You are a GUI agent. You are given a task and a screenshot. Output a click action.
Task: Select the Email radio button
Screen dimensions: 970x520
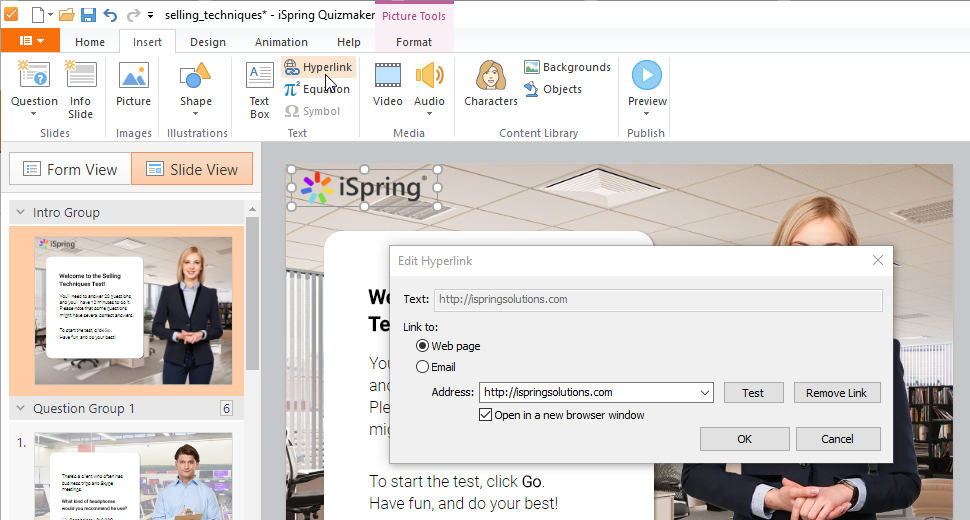(x=422, y=367)
